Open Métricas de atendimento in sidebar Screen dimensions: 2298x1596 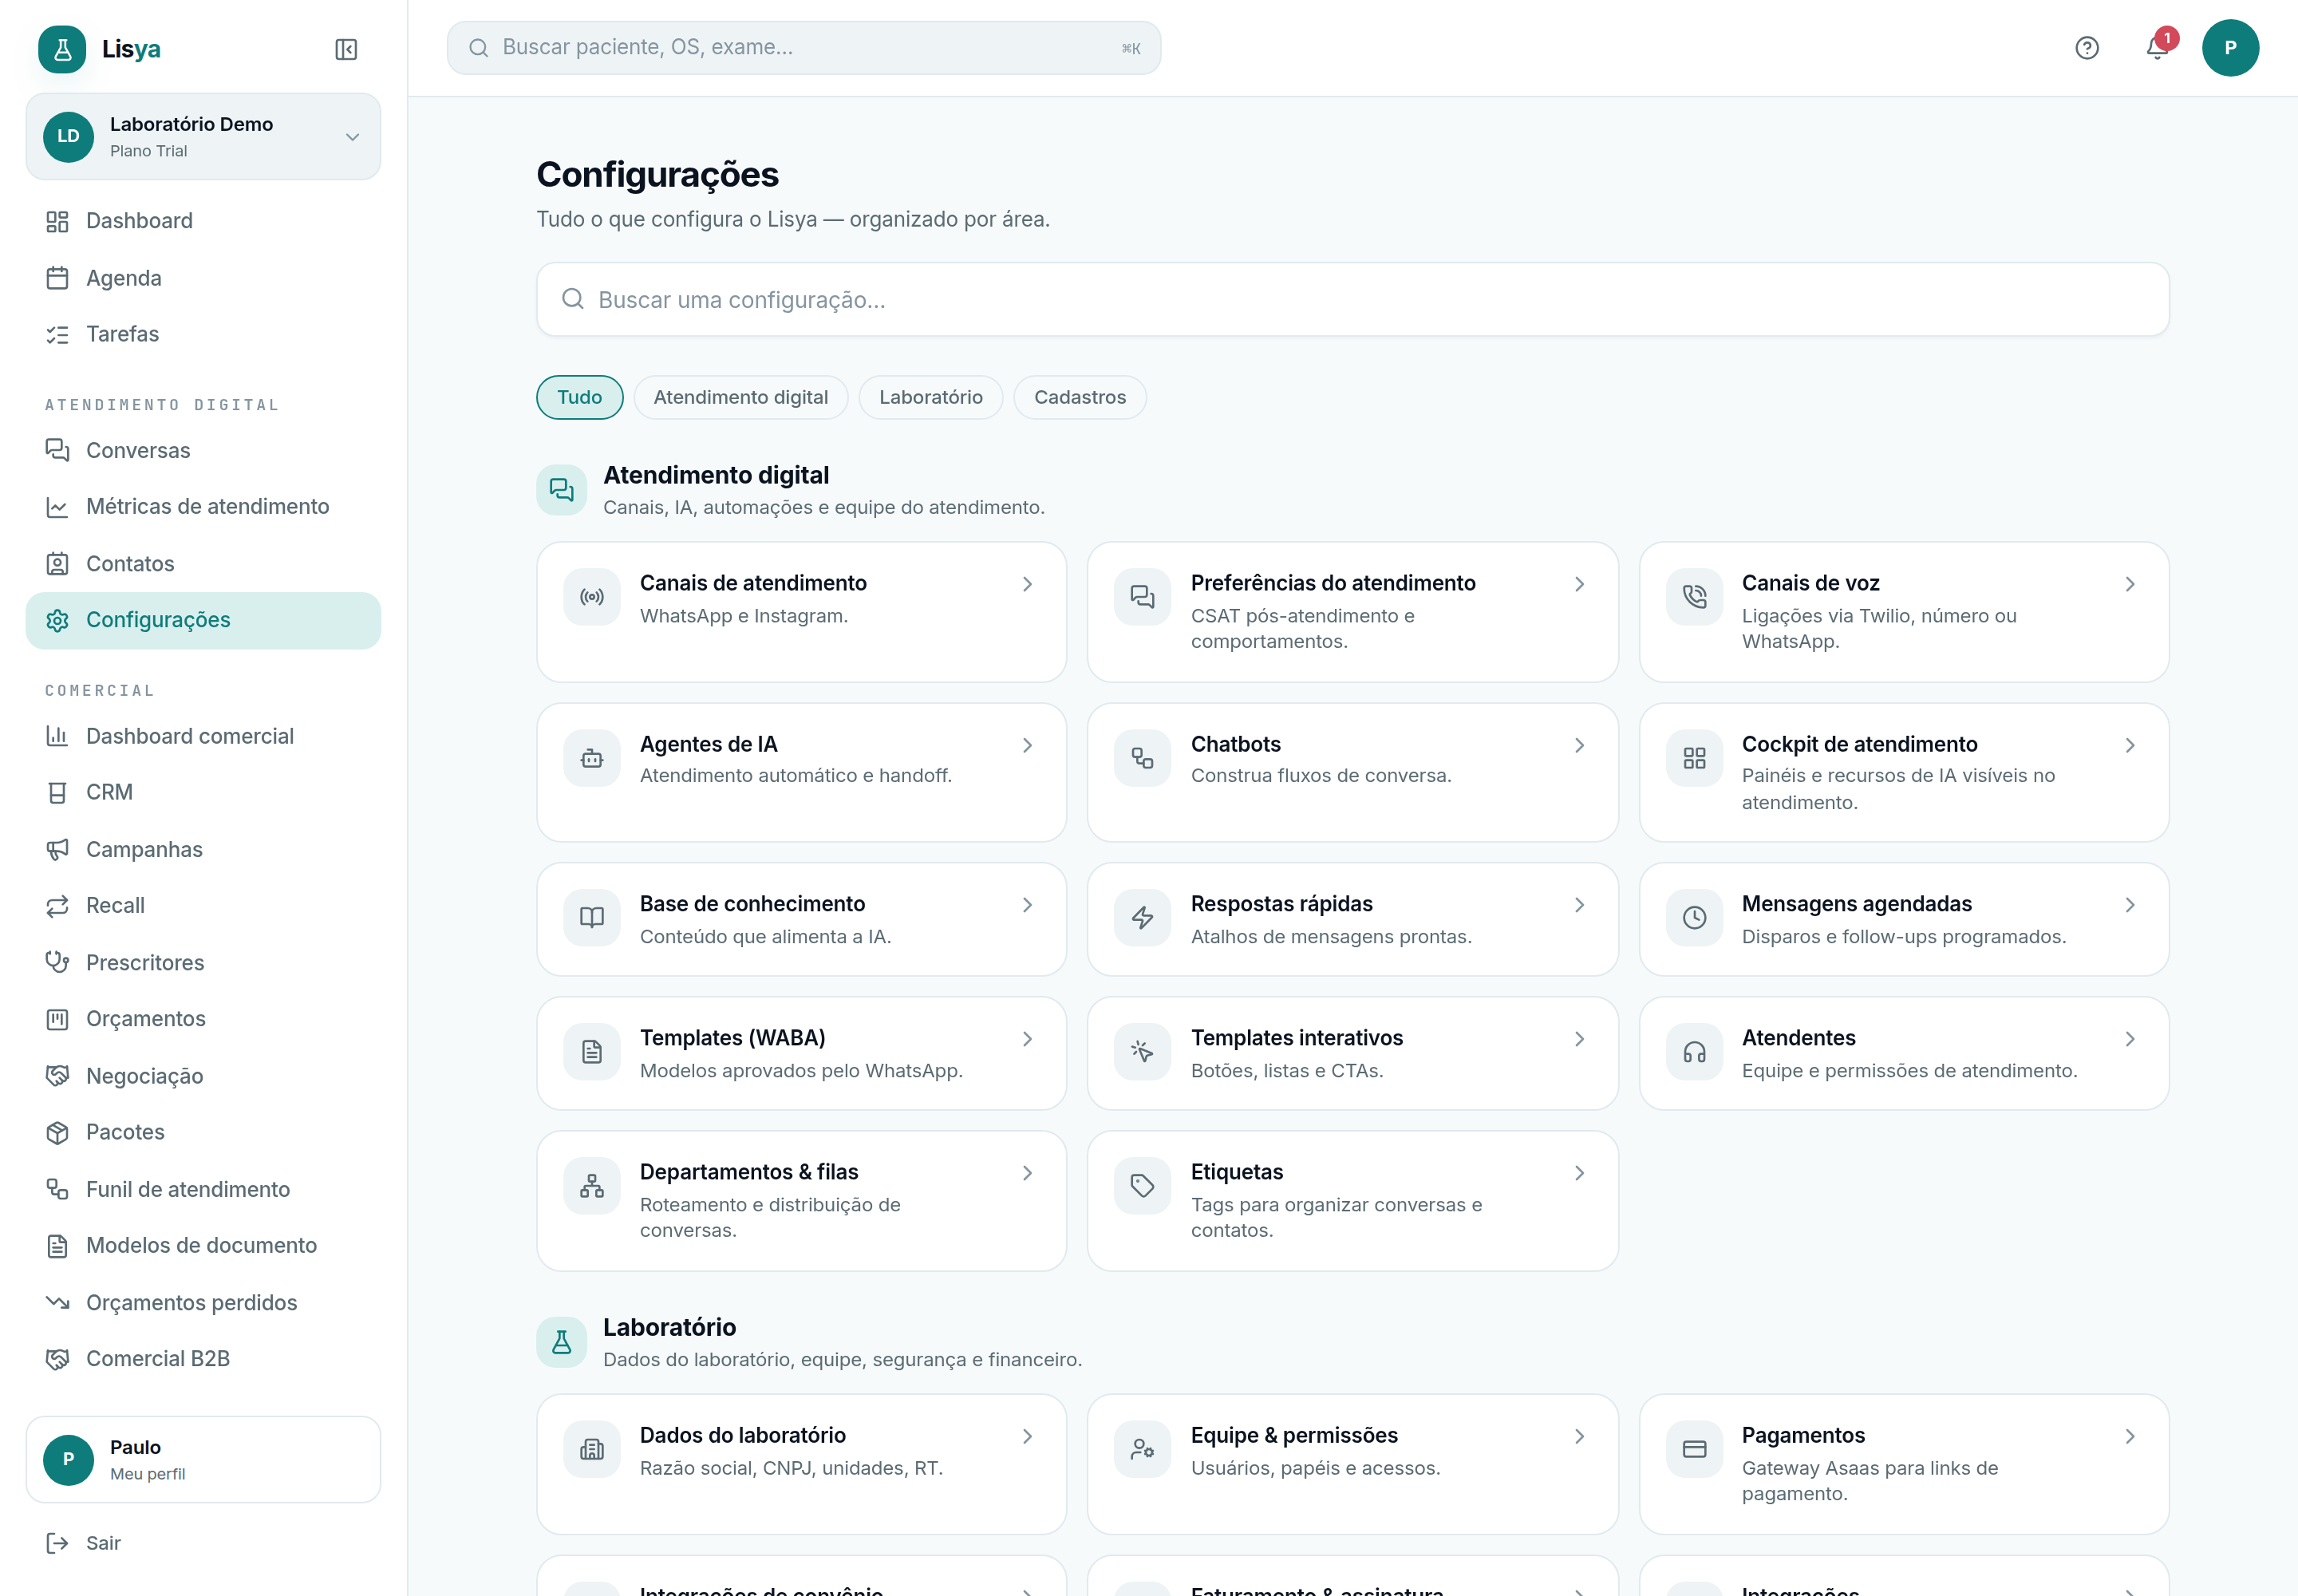point(203,507)
